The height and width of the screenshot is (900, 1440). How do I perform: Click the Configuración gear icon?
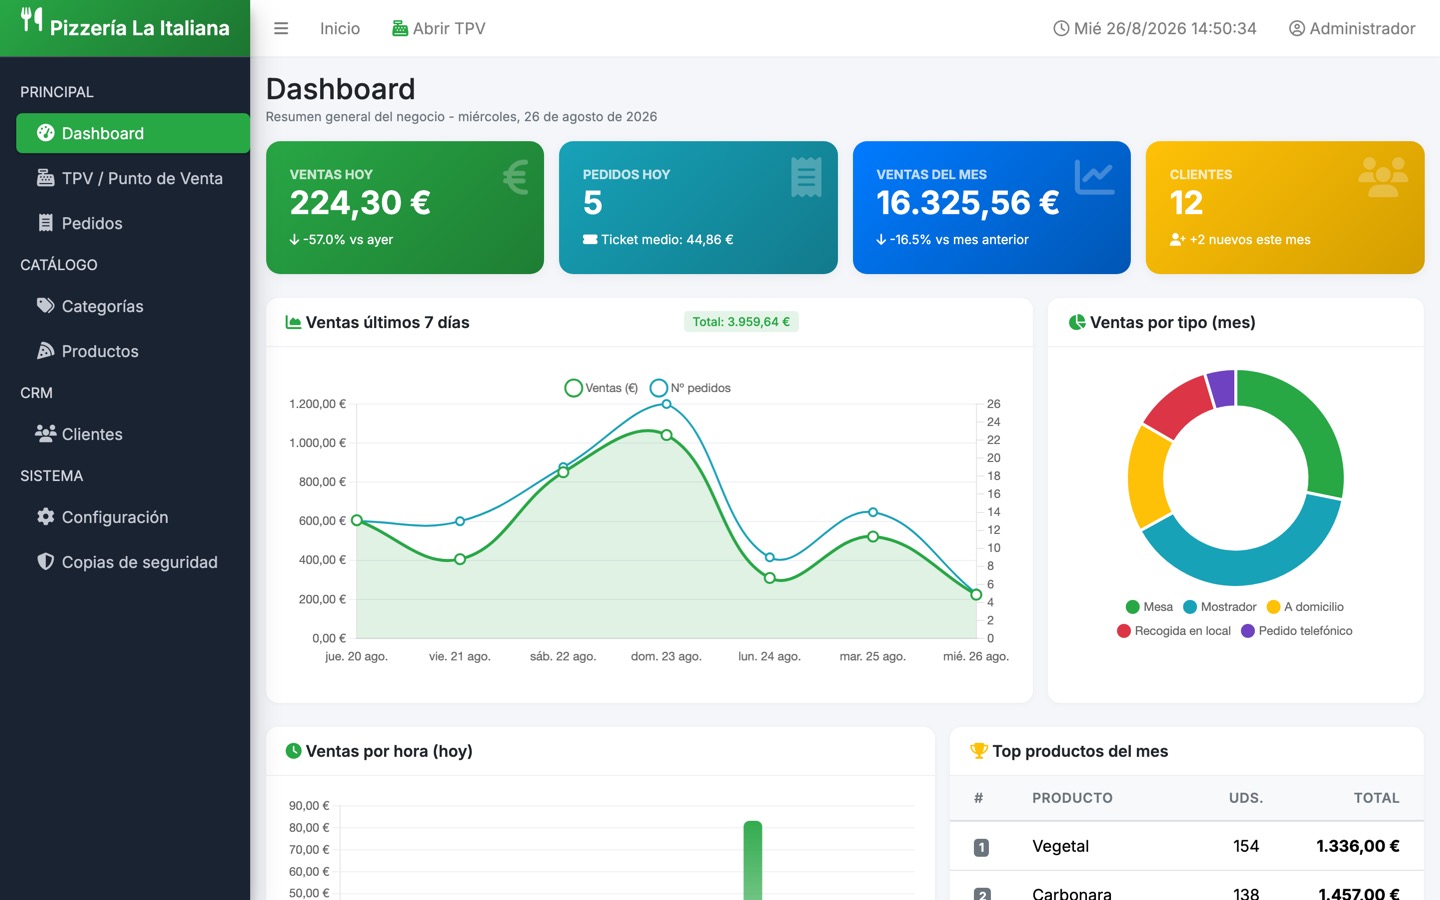pos(45,517)
